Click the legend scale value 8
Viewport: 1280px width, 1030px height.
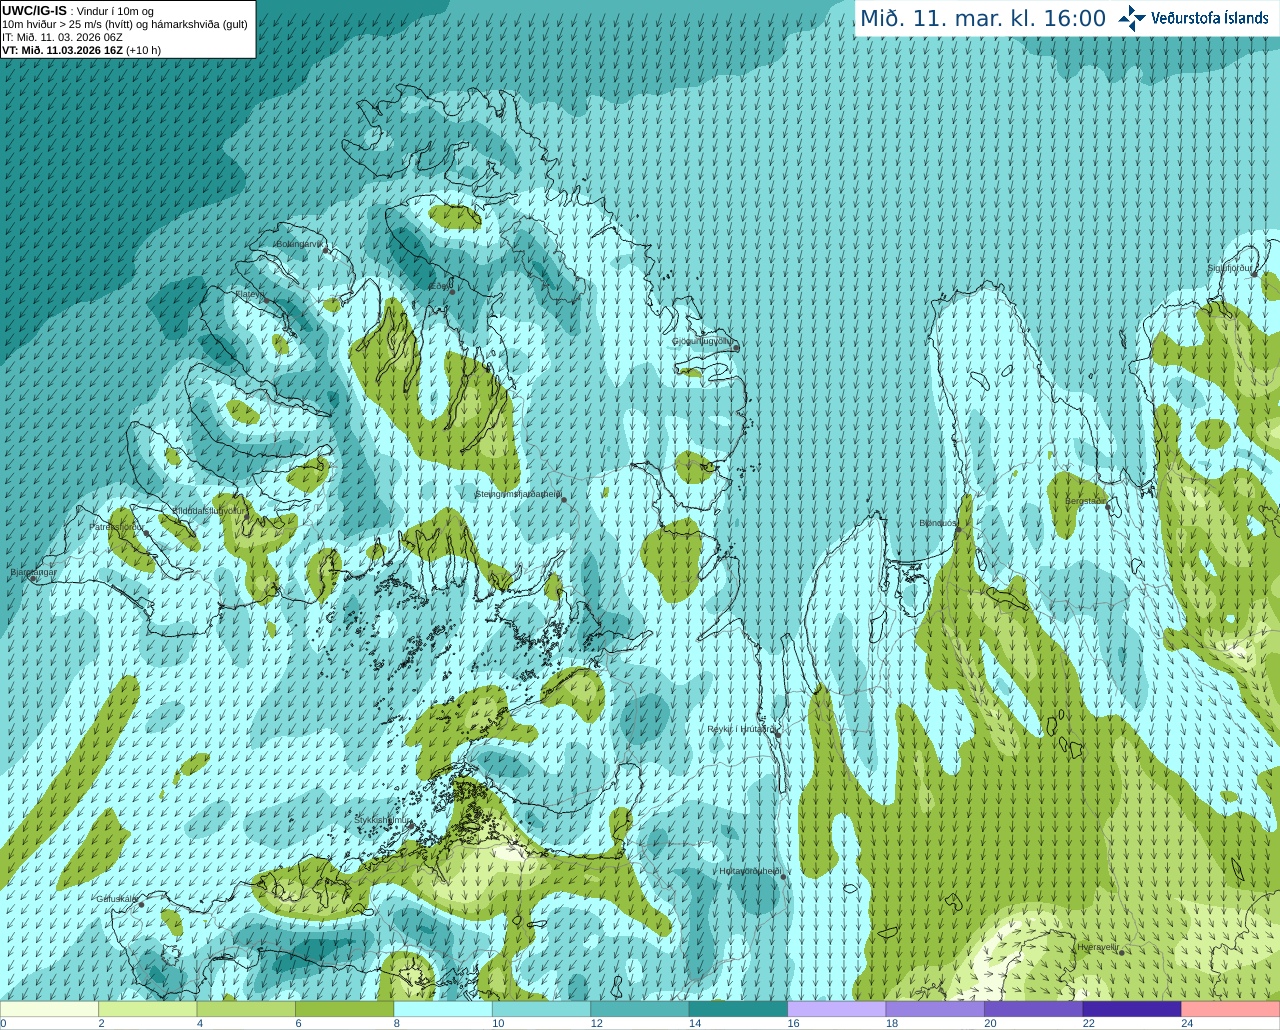coord(397,1023)
